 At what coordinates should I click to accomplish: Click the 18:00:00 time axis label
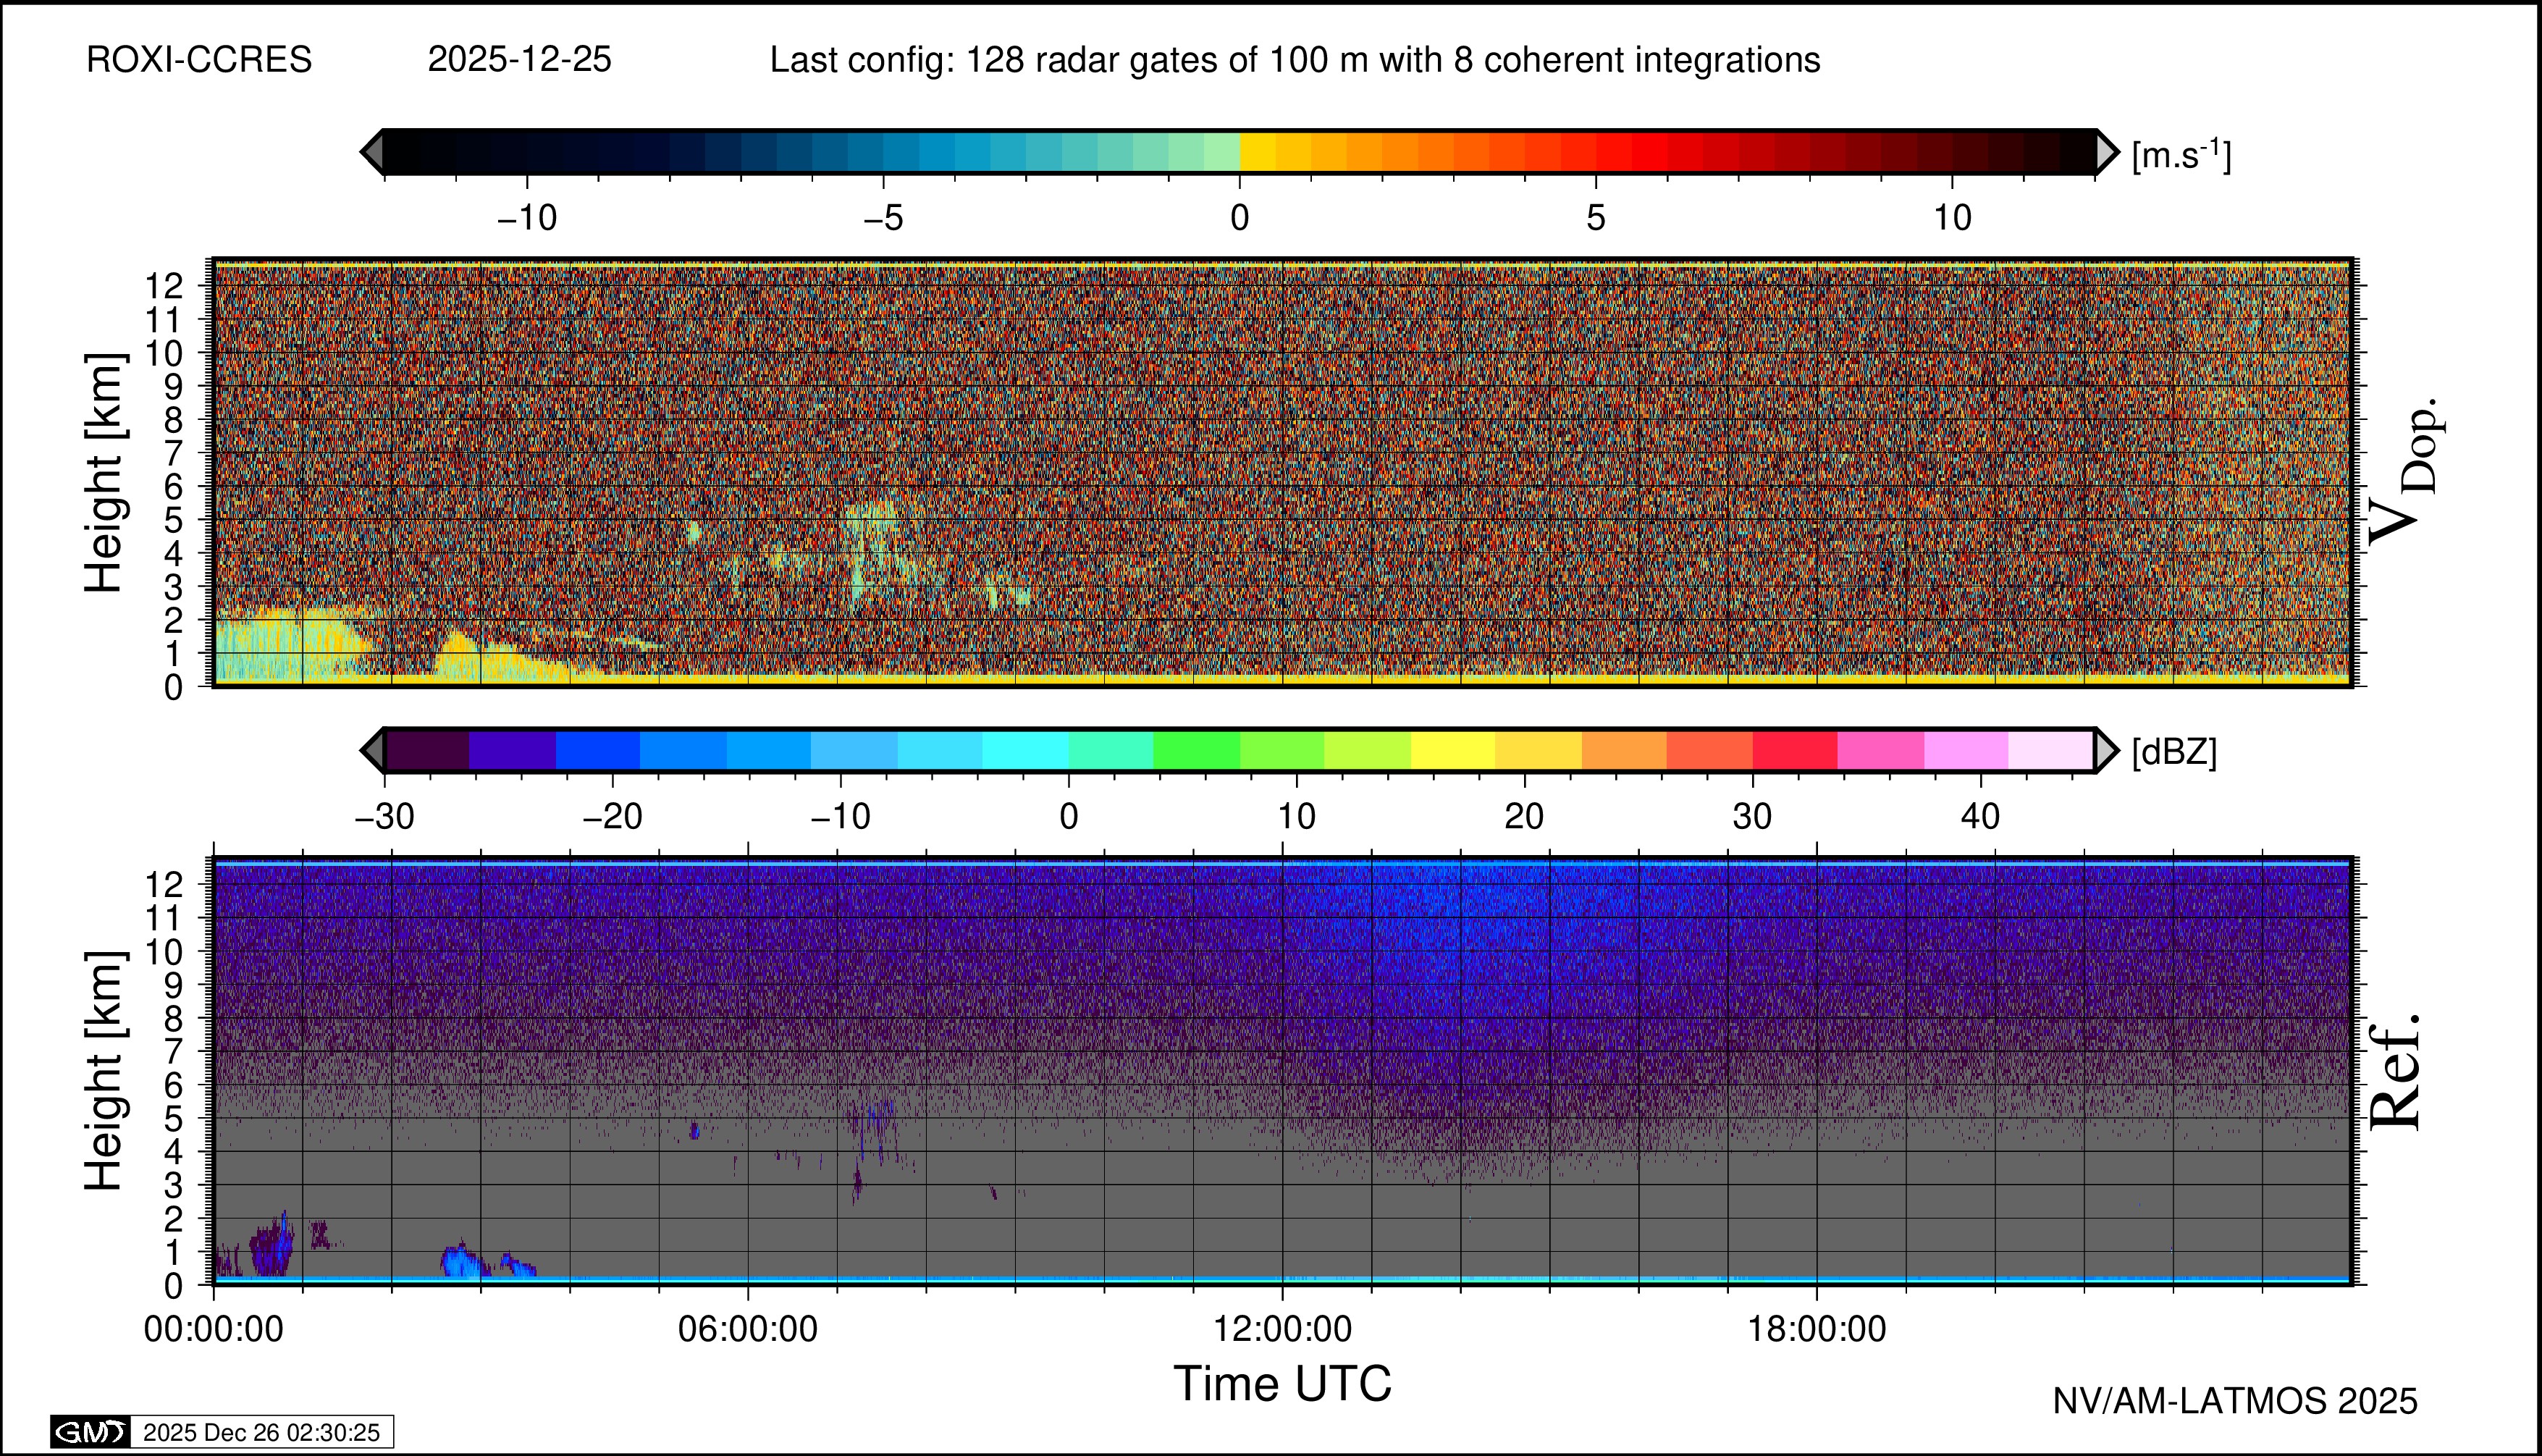pos(1817,1329)
